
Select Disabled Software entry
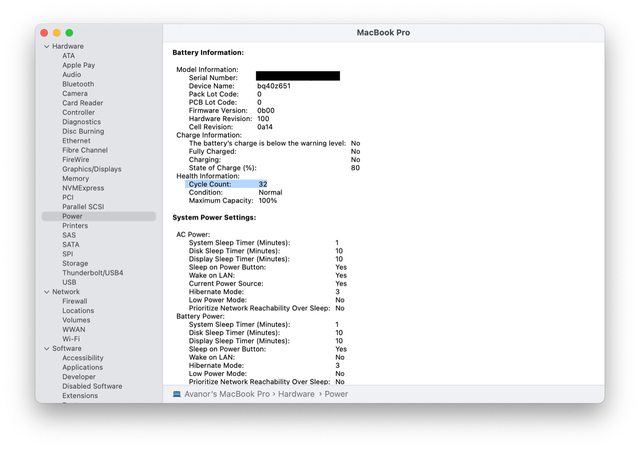tap(92, 386)
